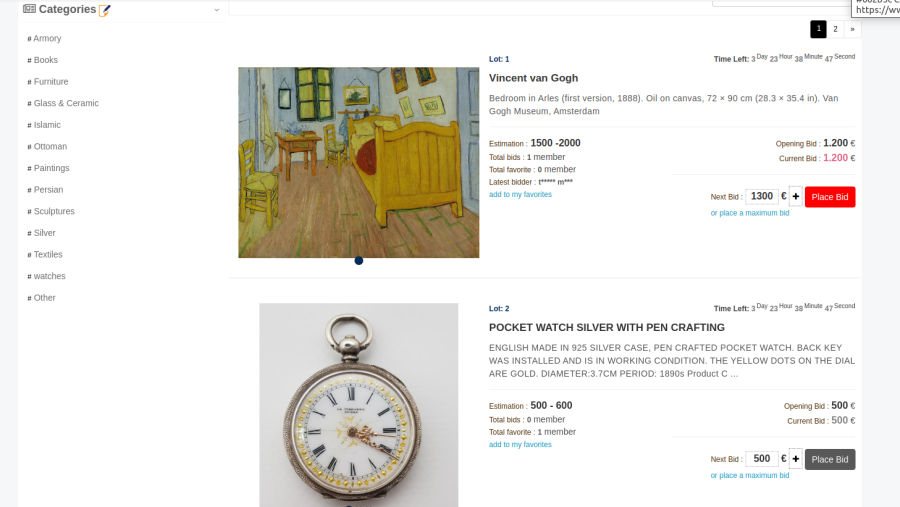Click the Lot 1 next bid amount field

tap(762, 196)
